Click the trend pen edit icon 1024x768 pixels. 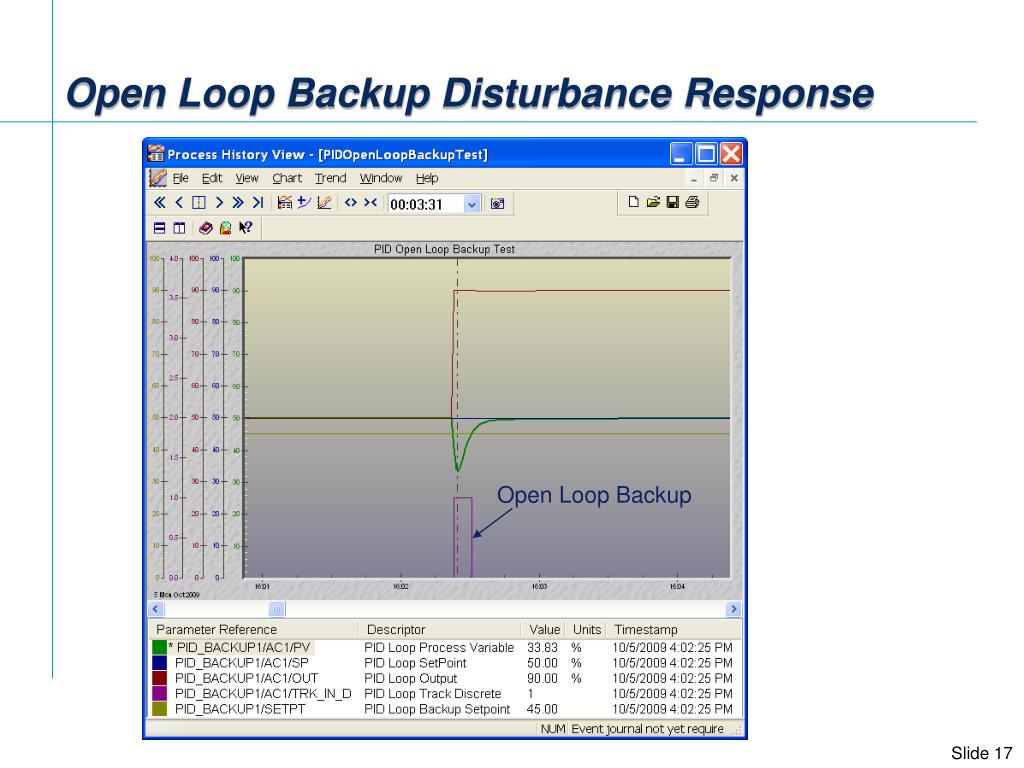324,203
